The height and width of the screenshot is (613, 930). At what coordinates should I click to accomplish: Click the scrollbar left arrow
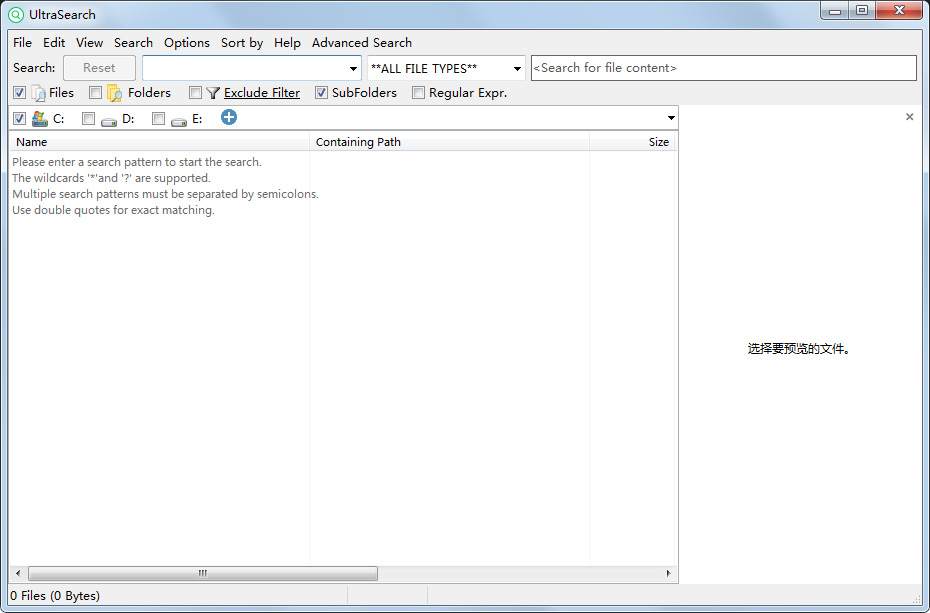click(18, 573)
